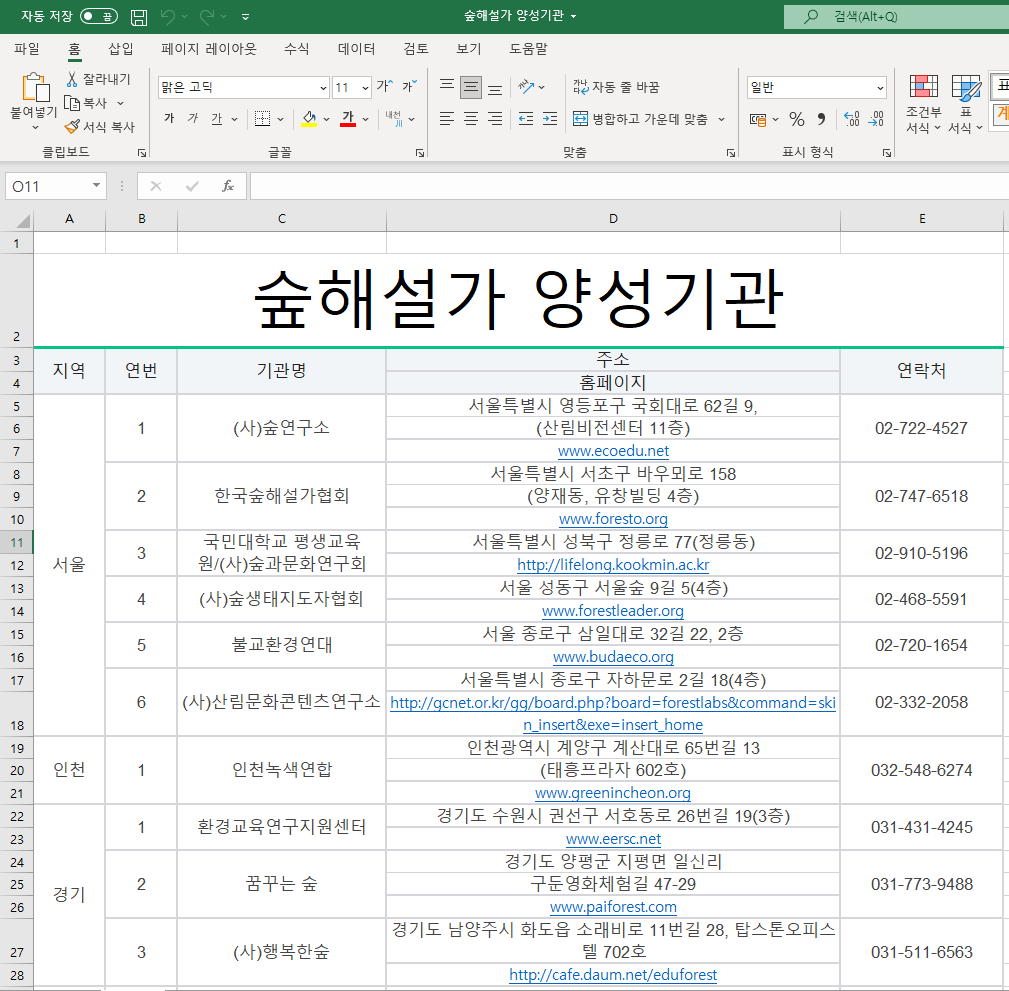Open the www.foresto.org link
The image size is (1009, 991).
[613, 519]
